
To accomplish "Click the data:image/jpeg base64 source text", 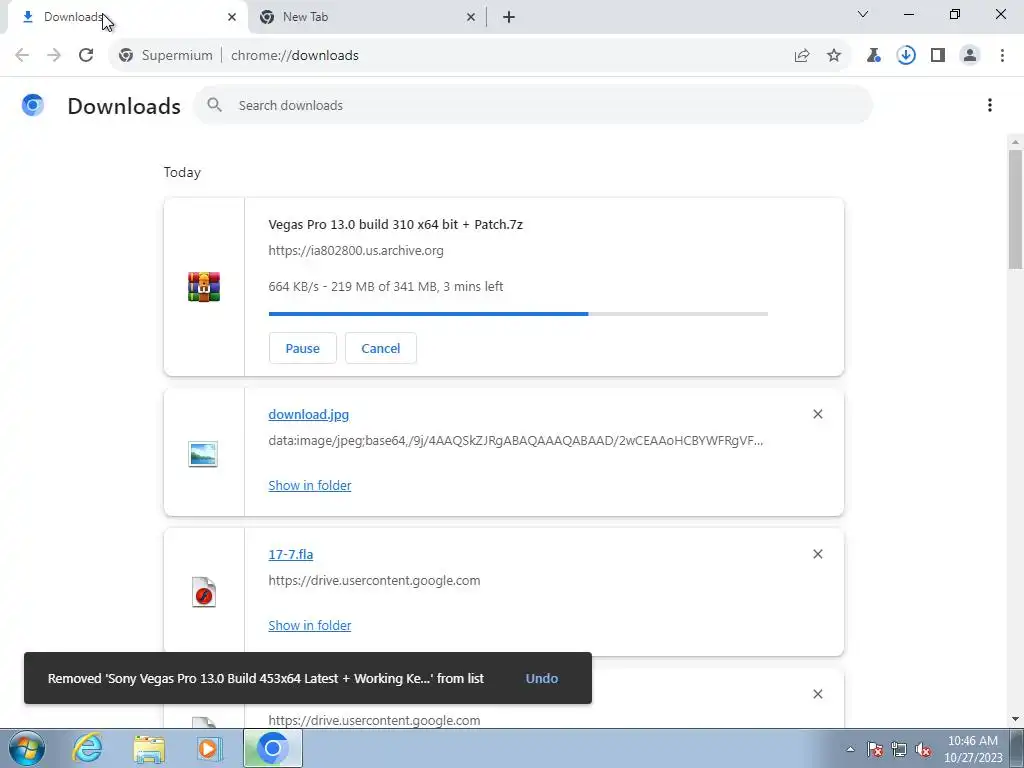I will coord(516,441).
